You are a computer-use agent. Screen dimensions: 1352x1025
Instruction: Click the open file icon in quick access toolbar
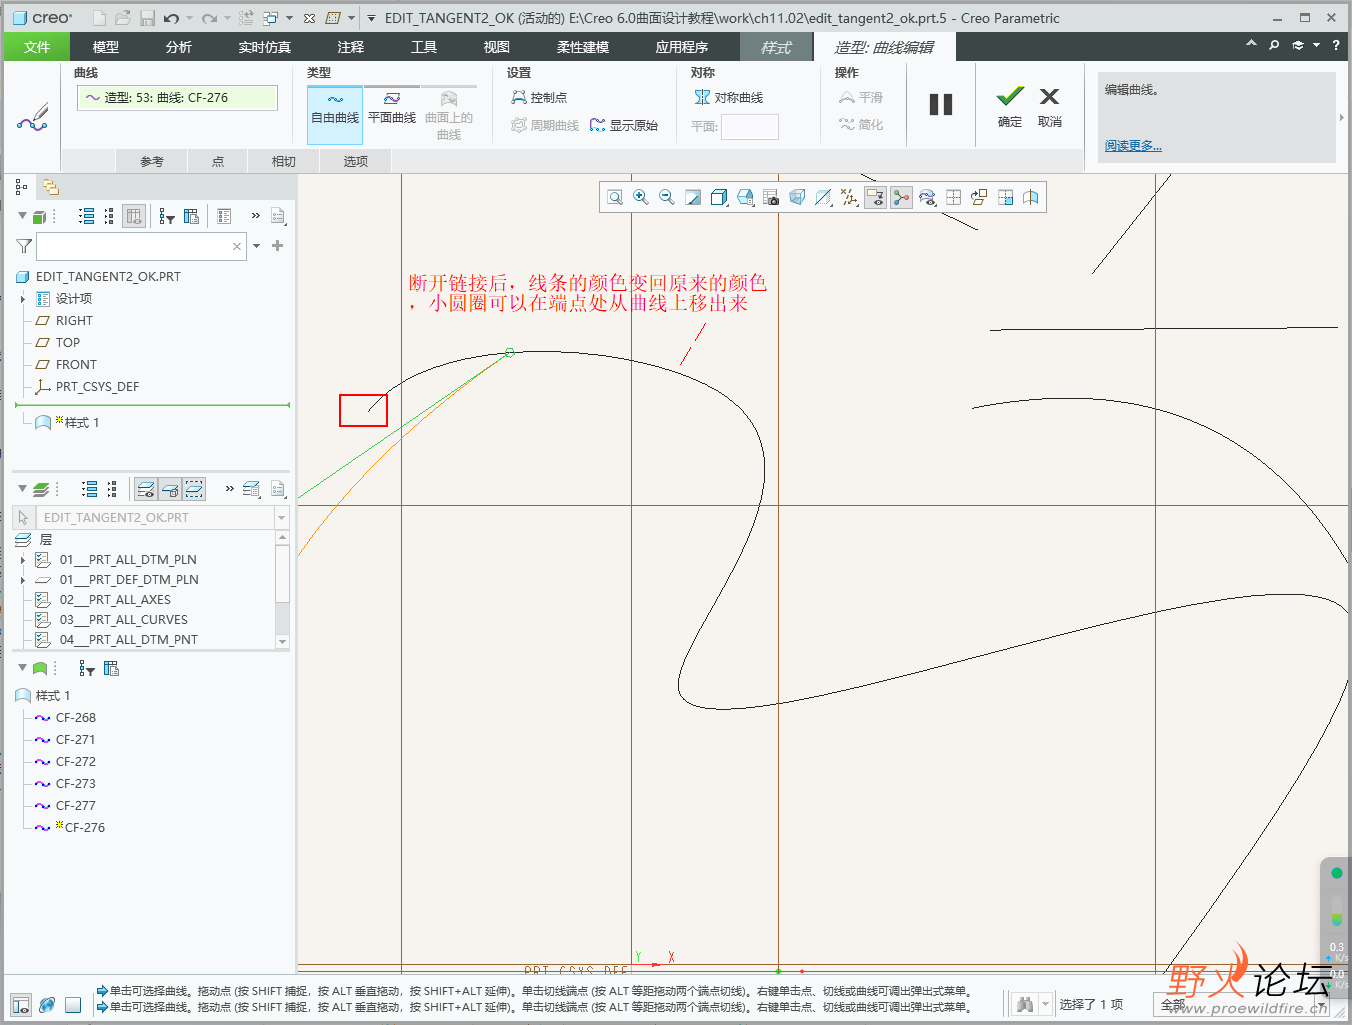click(122, 18)
